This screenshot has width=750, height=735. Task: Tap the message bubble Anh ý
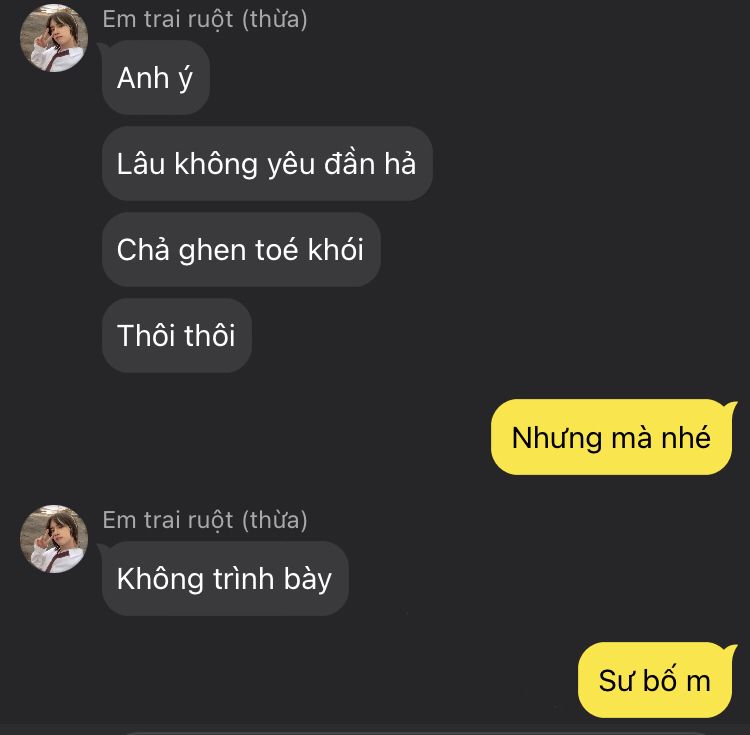point(156,77)
